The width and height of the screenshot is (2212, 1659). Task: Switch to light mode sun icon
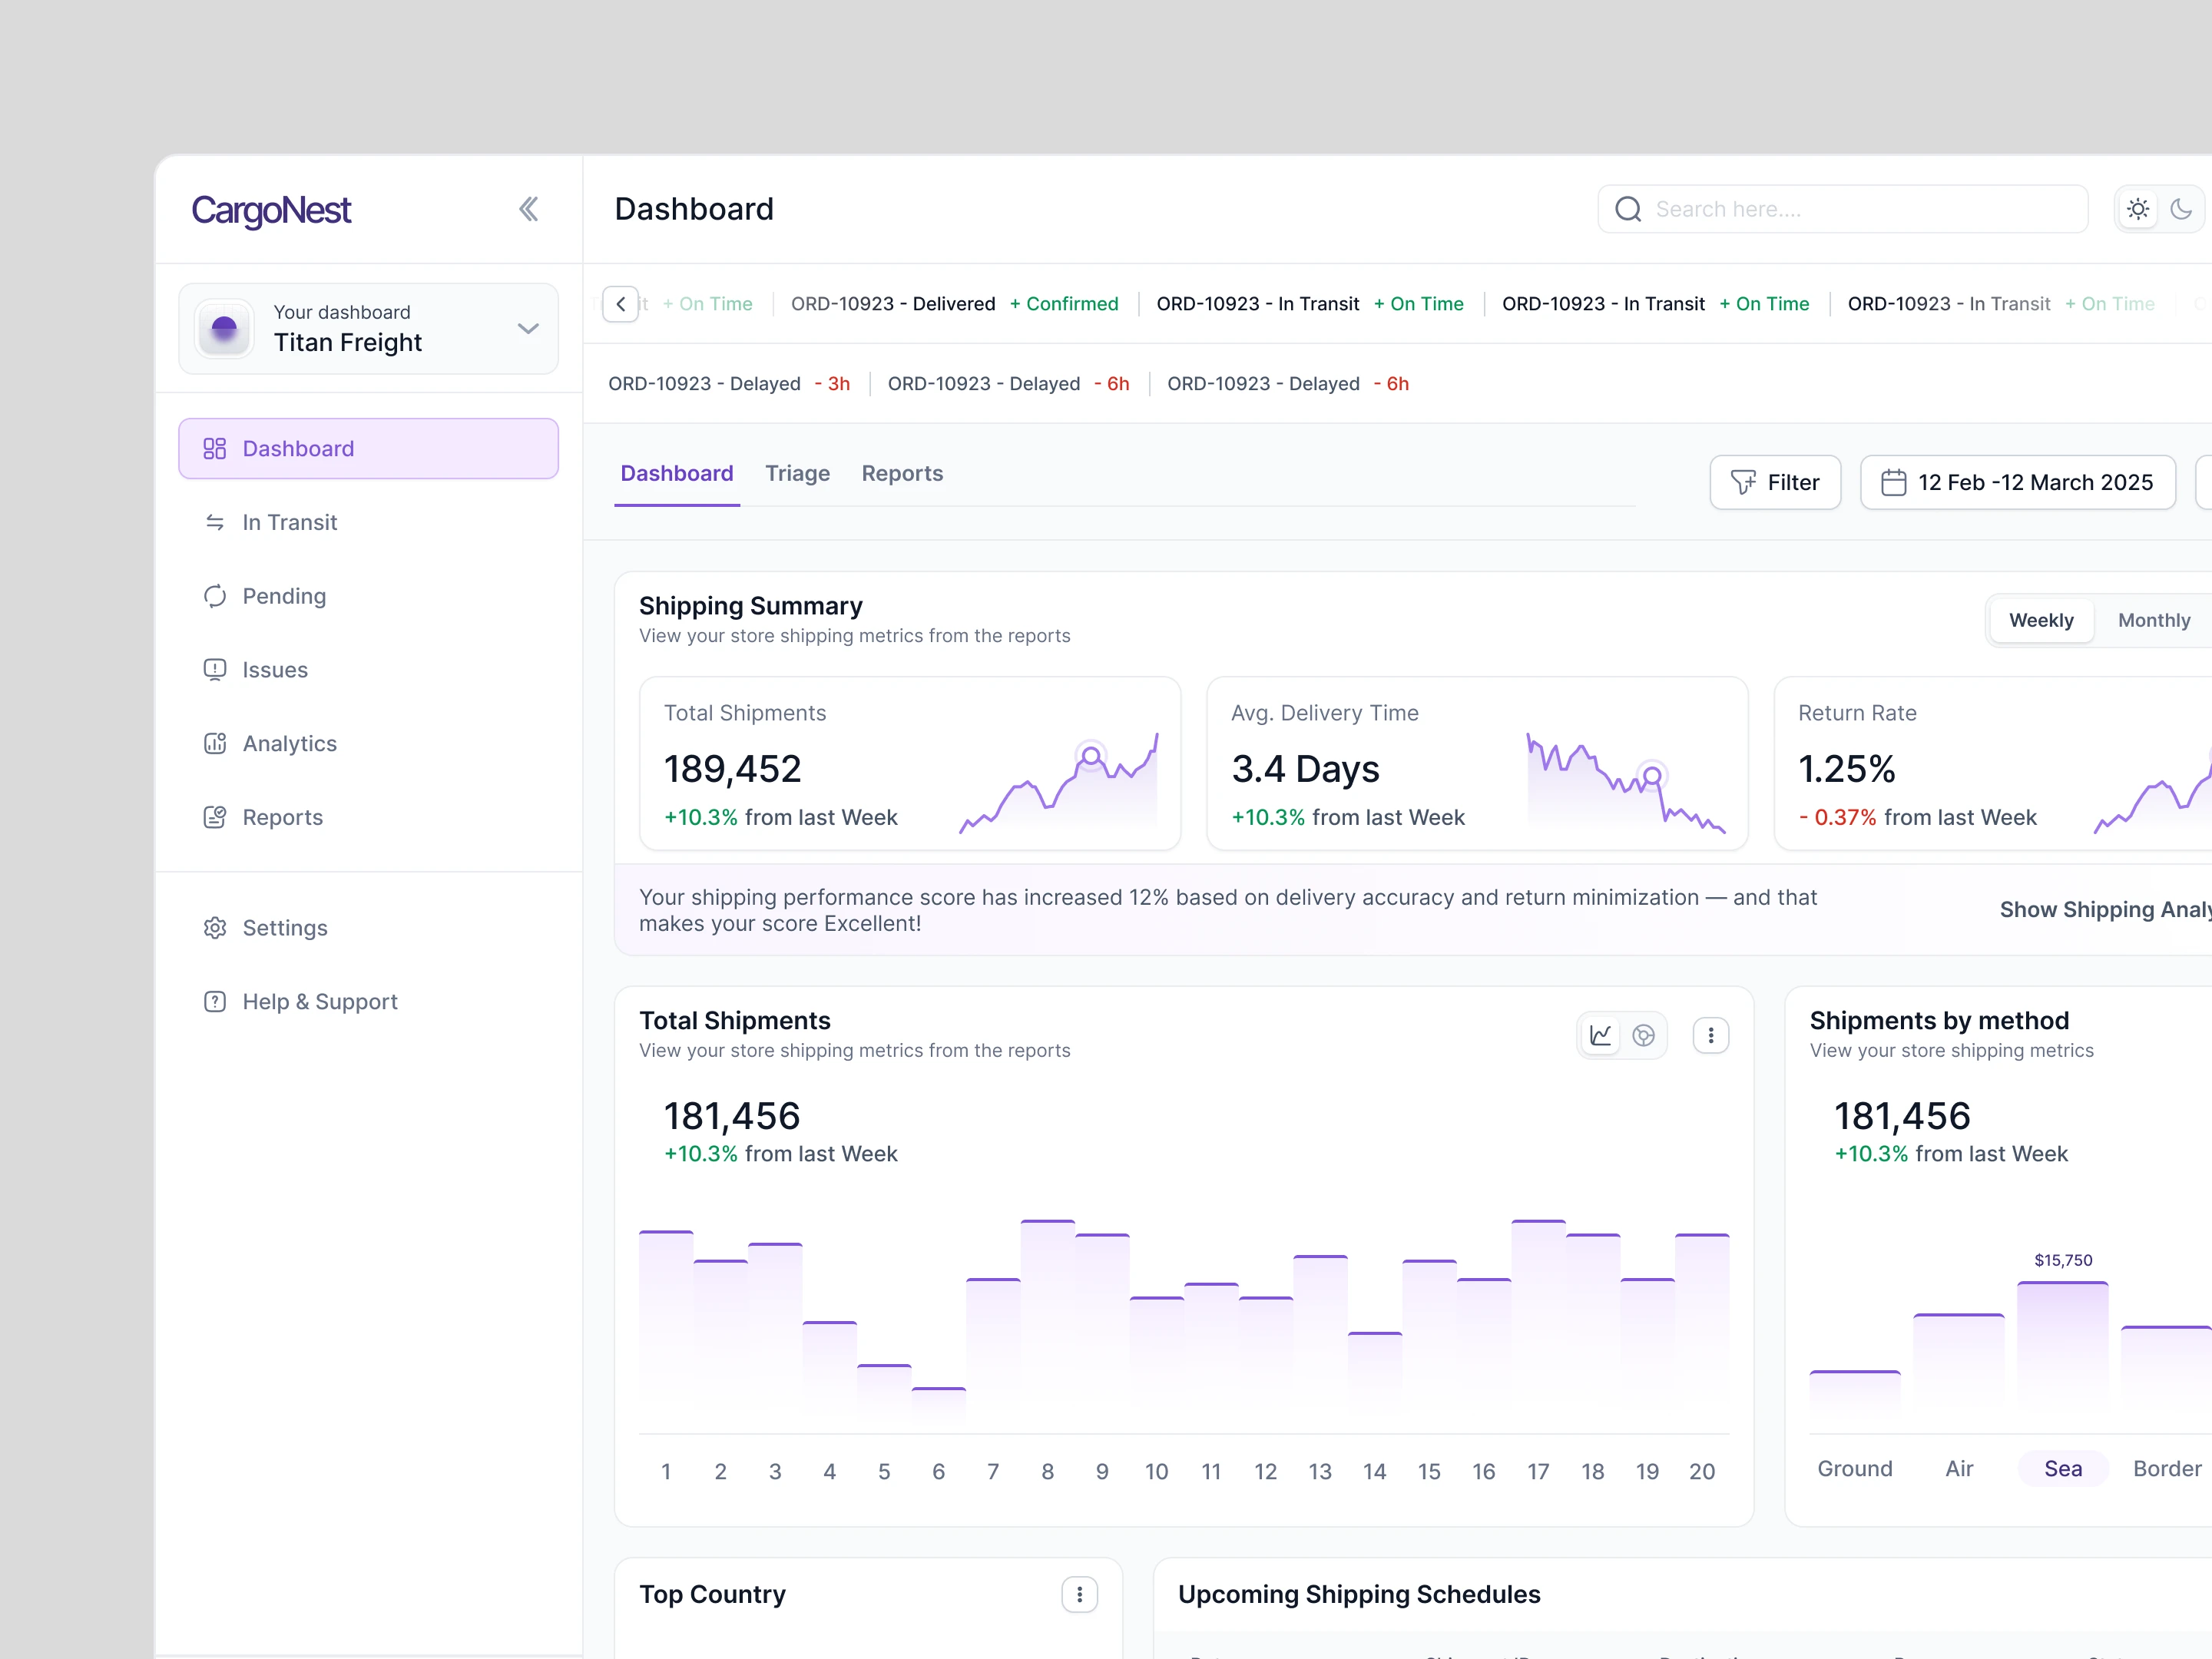[x=2137, y=209]
